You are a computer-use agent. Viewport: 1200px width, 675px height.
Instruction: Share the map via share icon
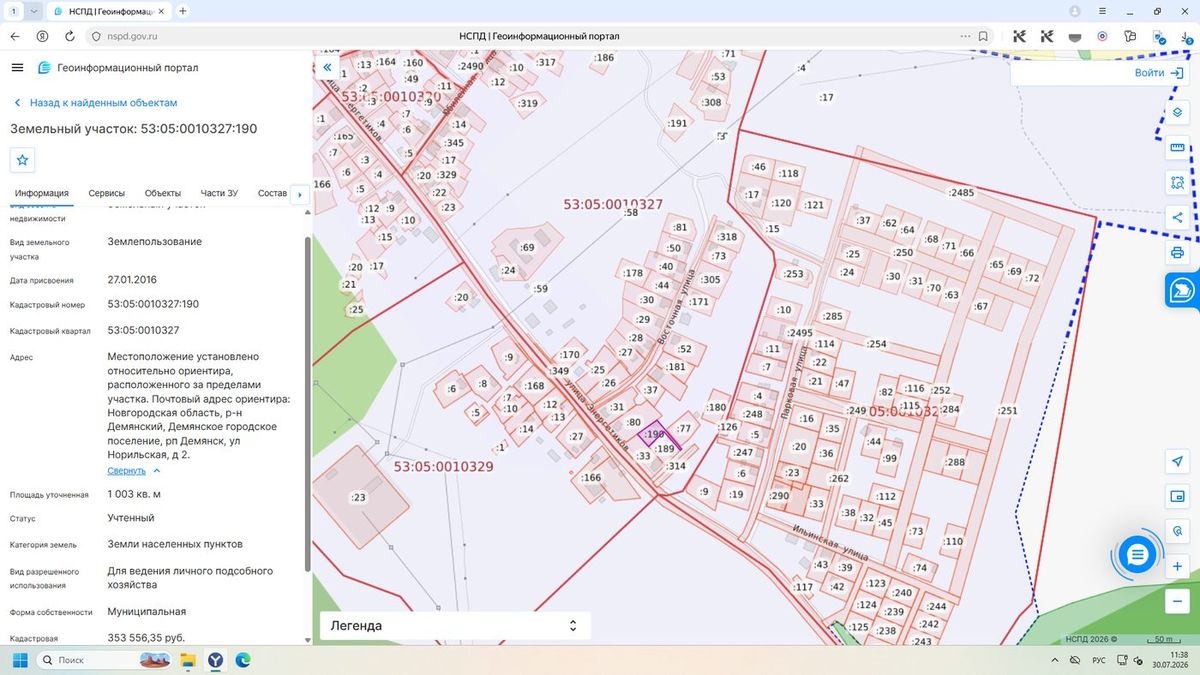click(1177, 217)
